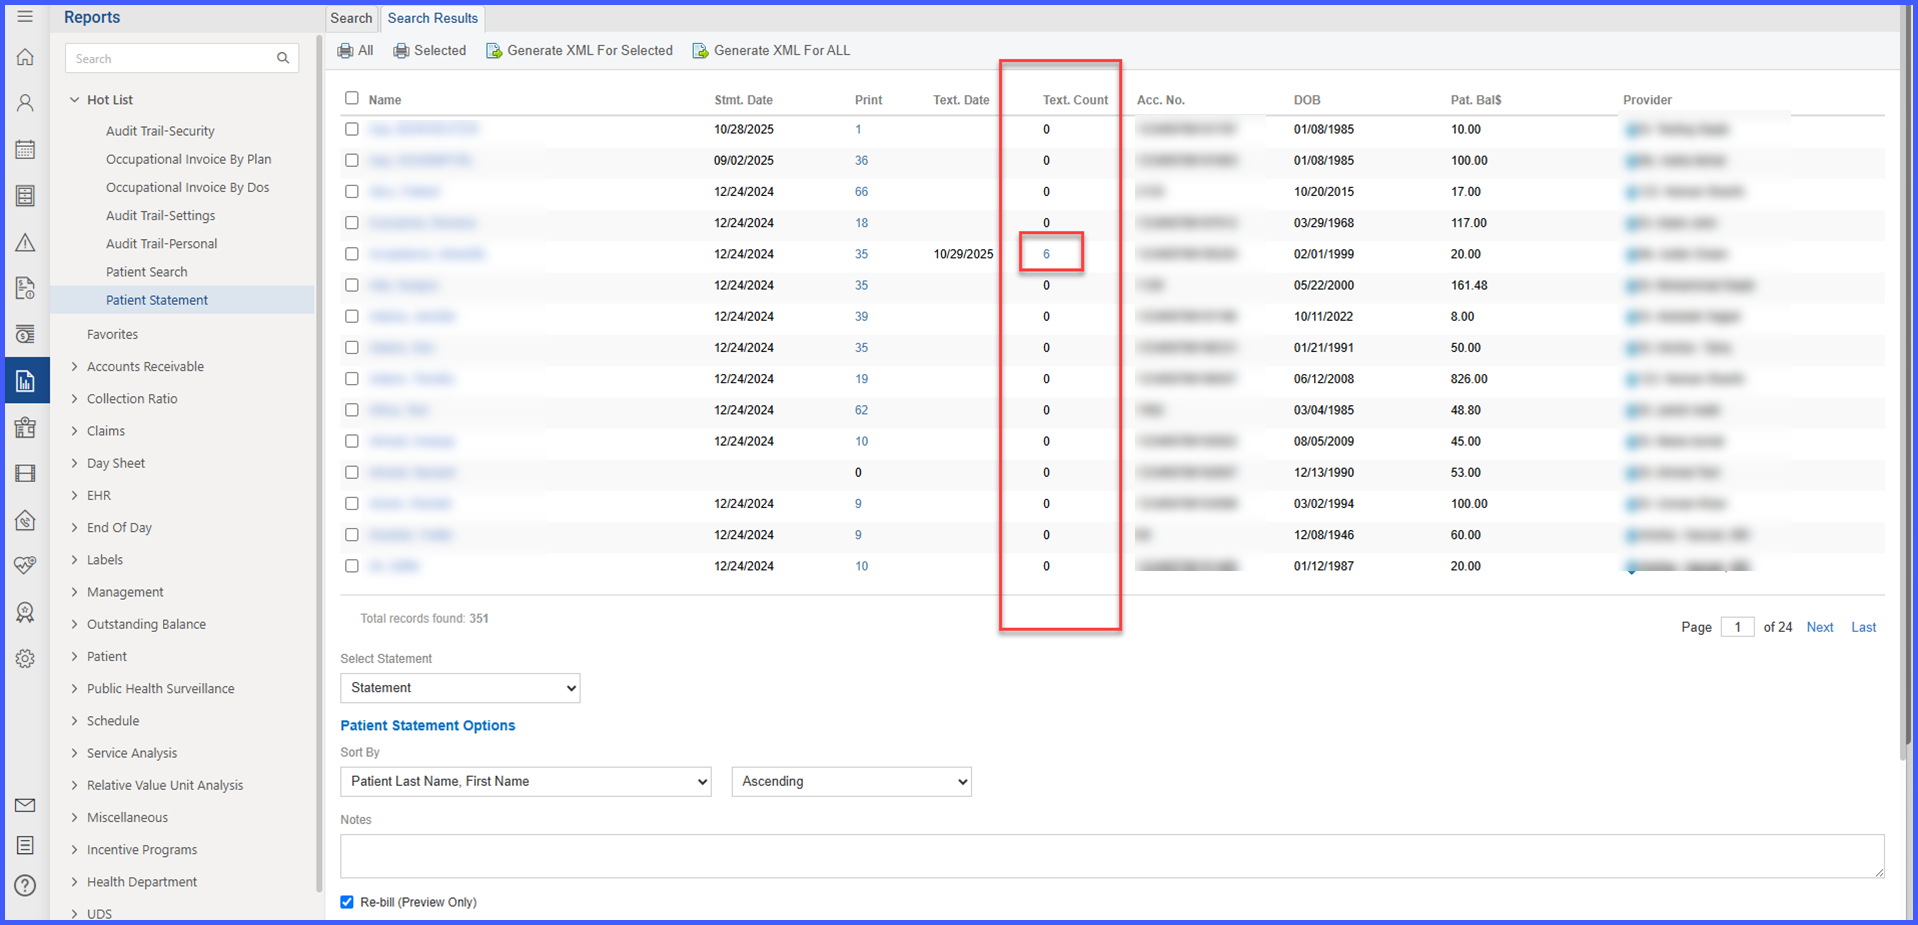The image size is (1918, 925).
Task: Expand the Outstanding Balance section
Action: coord(74,624)
